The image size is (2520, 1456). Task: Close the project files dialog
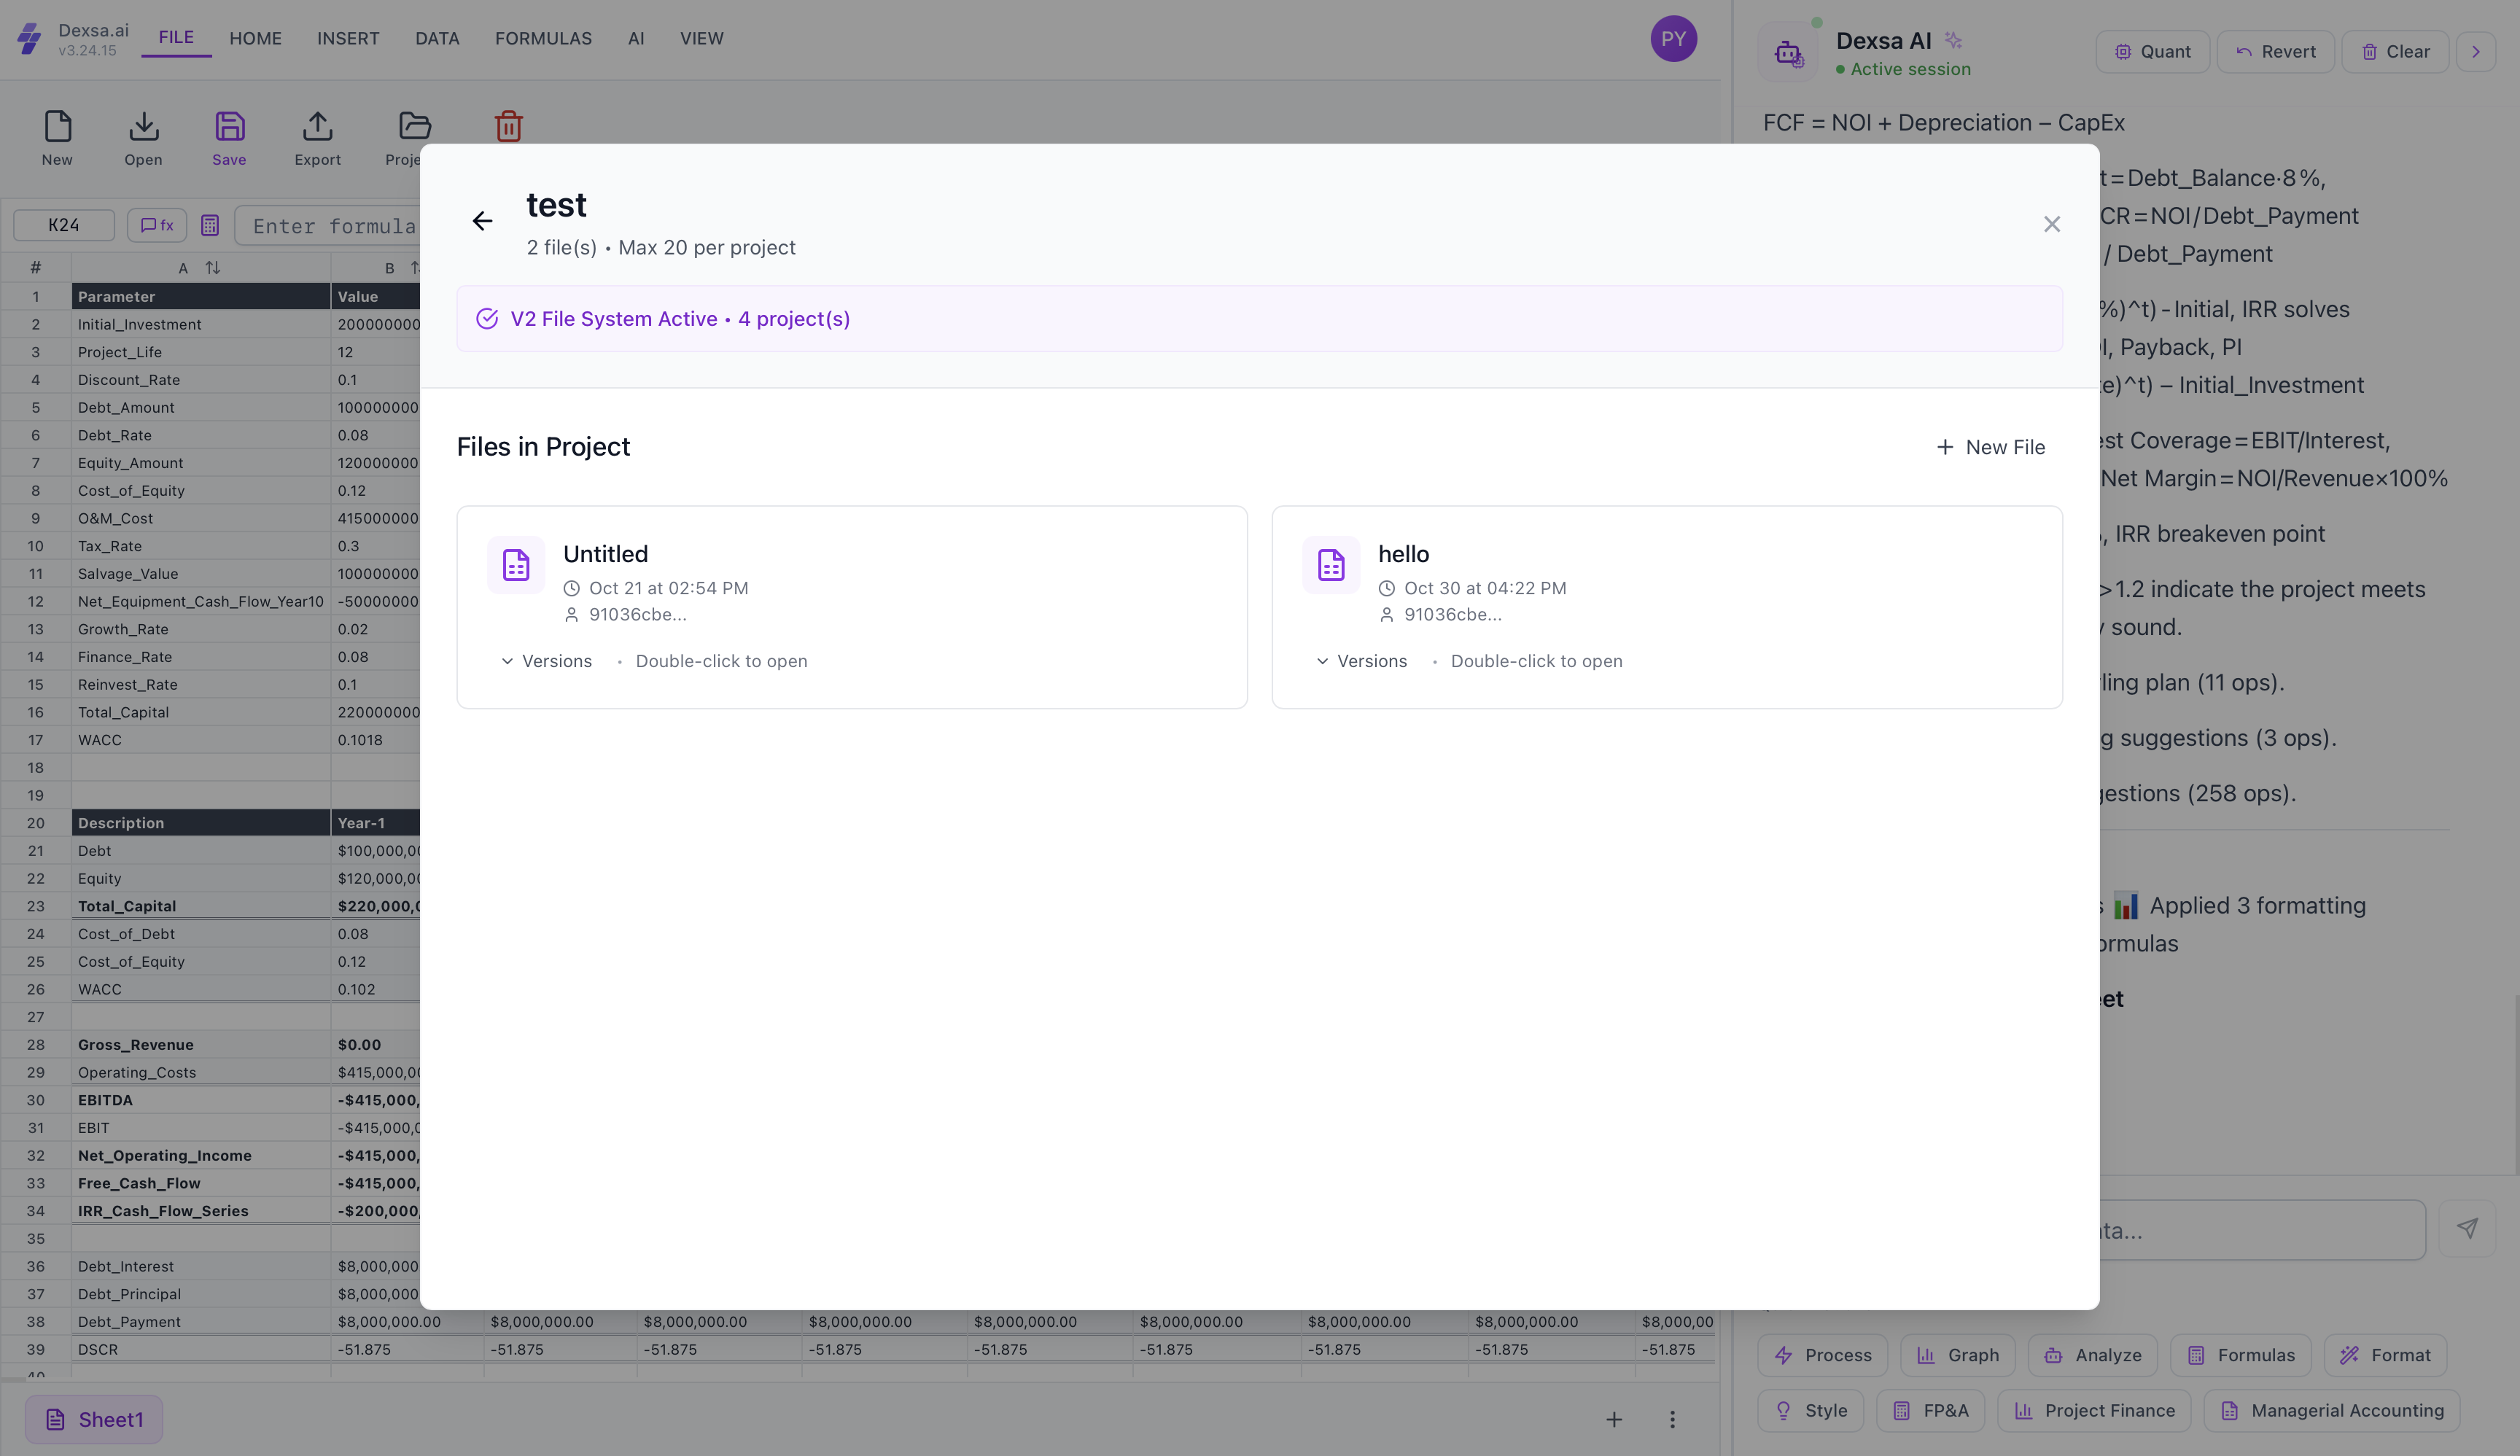pos(2051,224)
